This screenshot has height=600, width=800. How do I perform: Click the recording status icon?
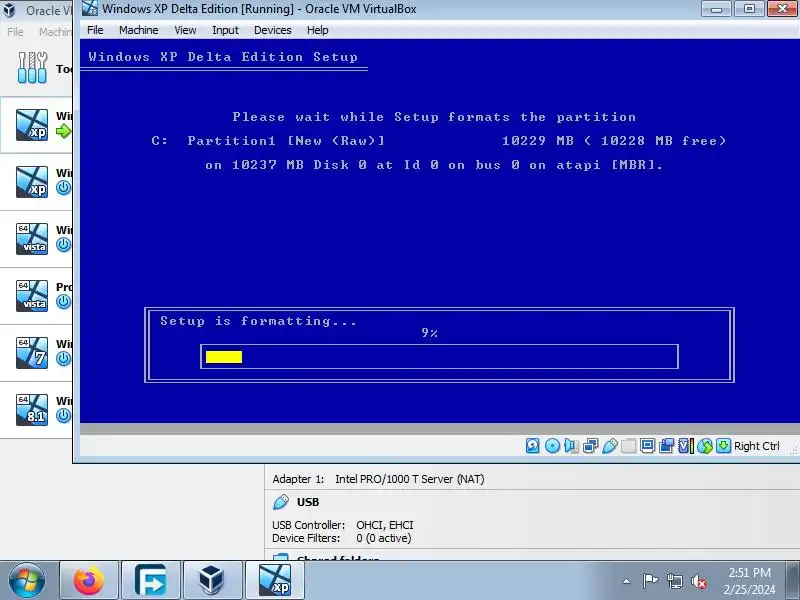click(666, 446)
